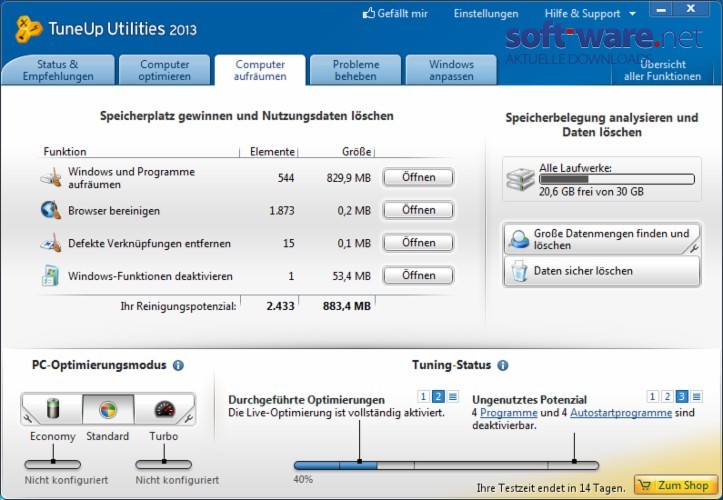Click the Economy Nicht konfiguriert slider

tap(53, 464)
